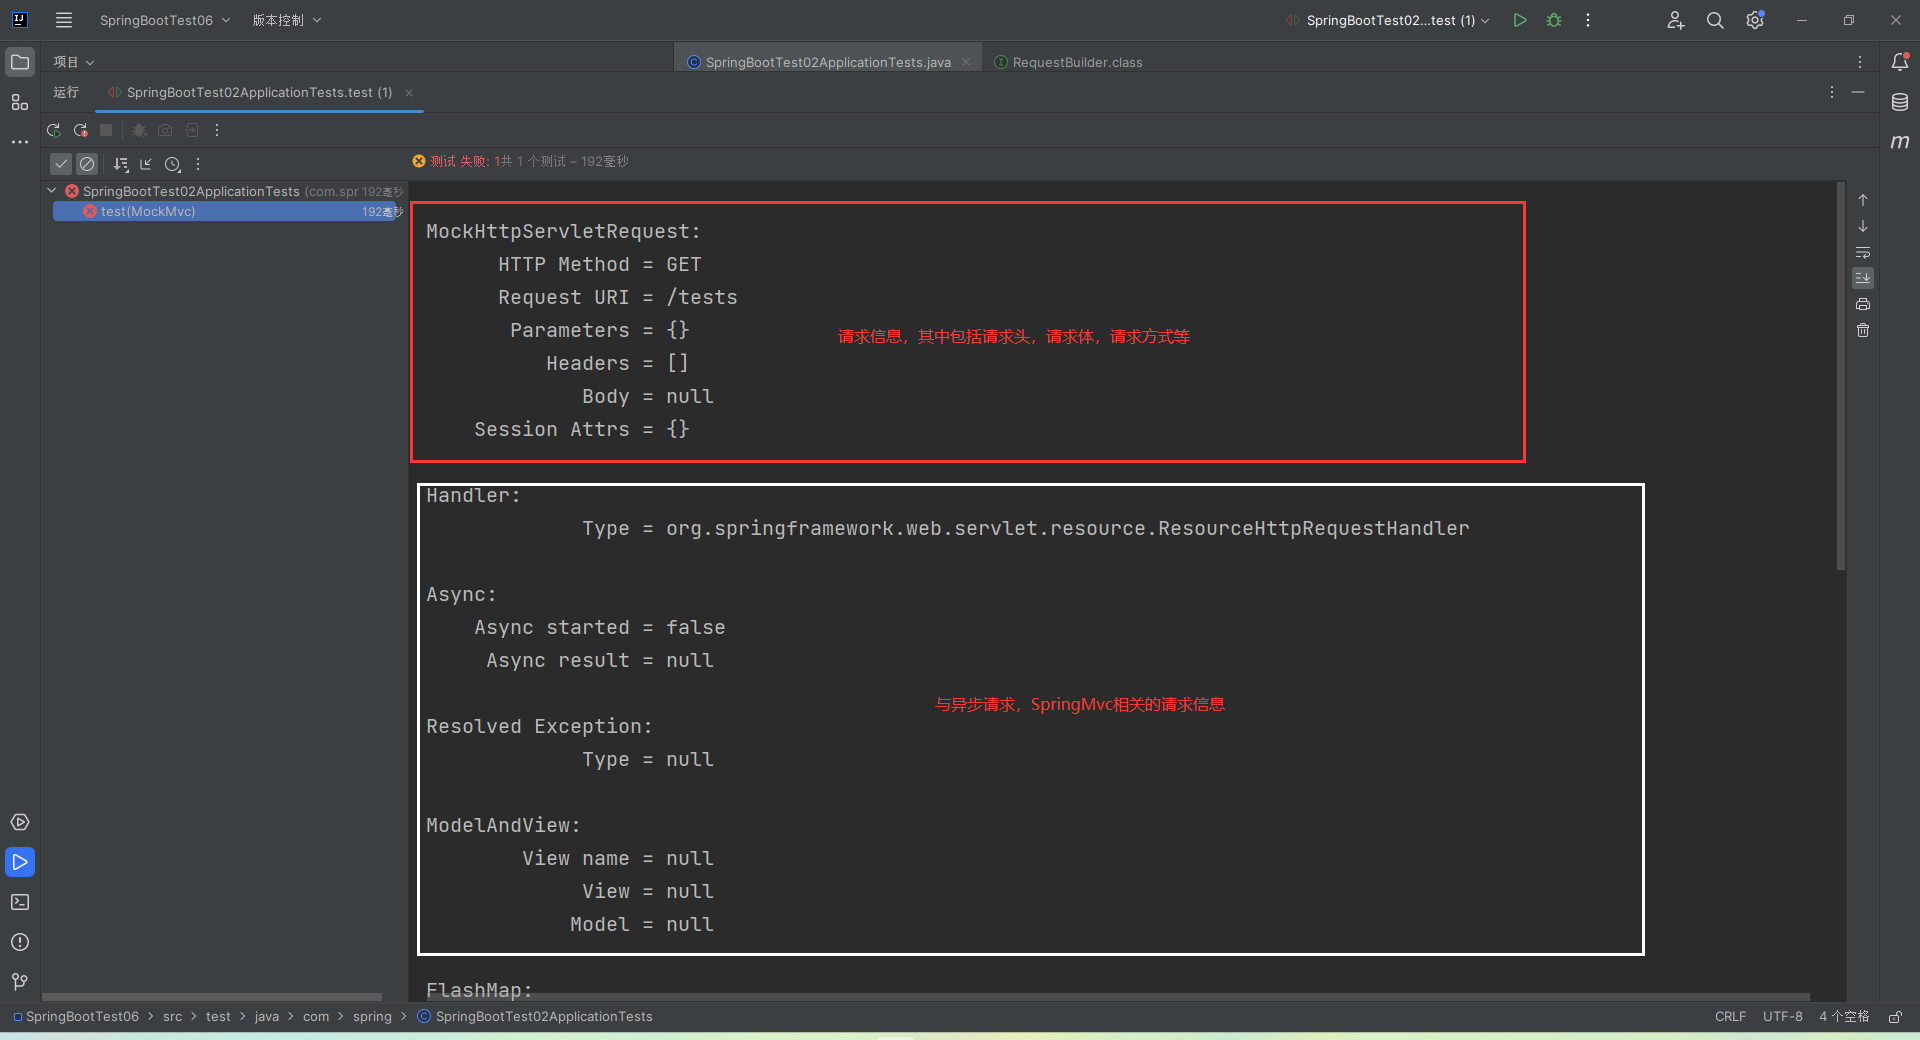The image size is (1920, 1040).
Task: Show more tool windows ellipsis in left sidebar
Action: 20,142
